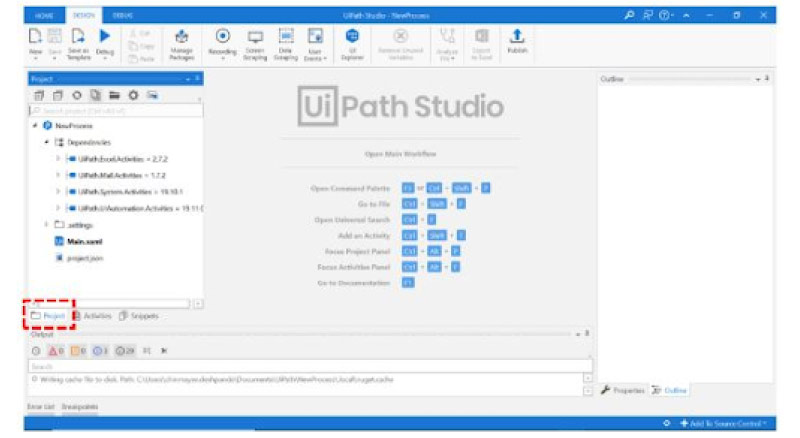The height and width of the screenshot is (438, 800).
Task: Click the Search project input field
Action: pos(116,110)
